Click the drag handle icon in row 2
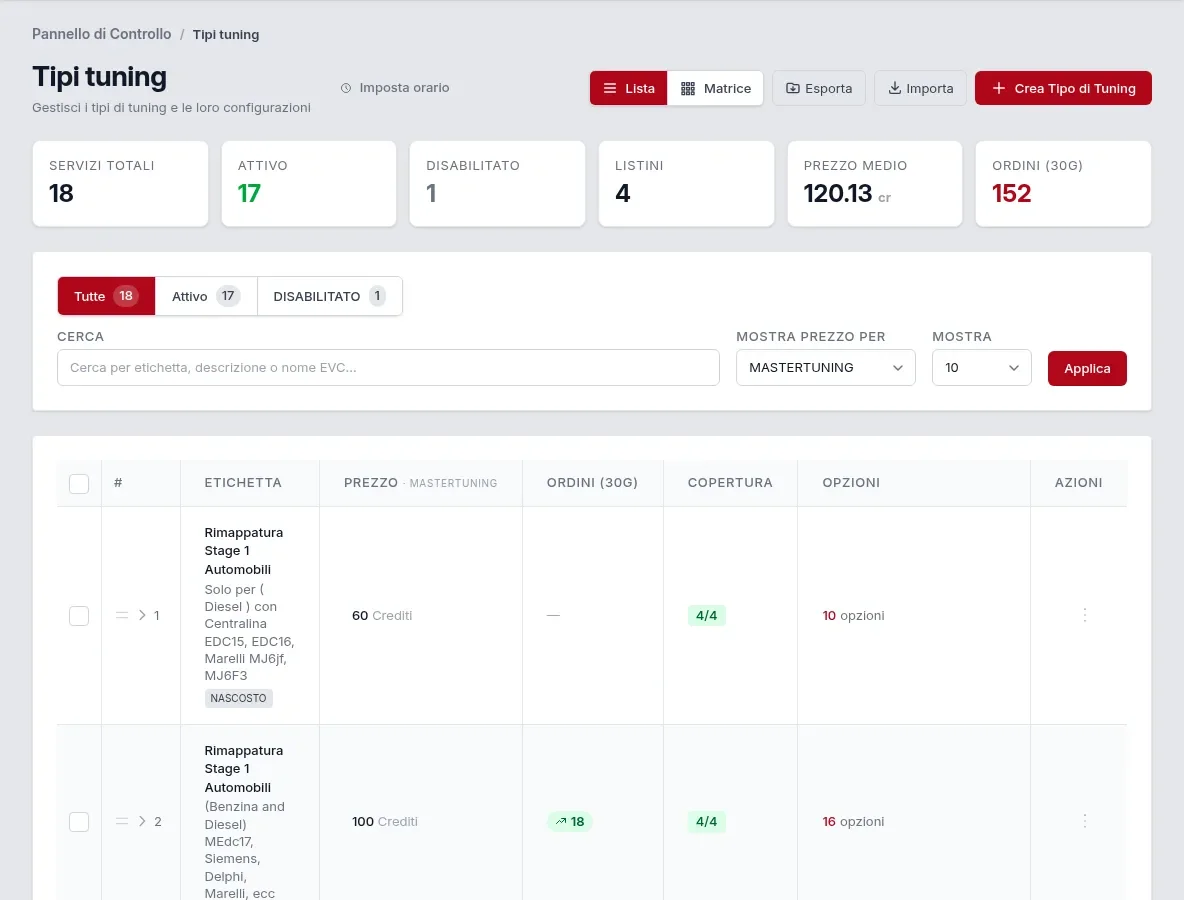 (x=122, y=821)
